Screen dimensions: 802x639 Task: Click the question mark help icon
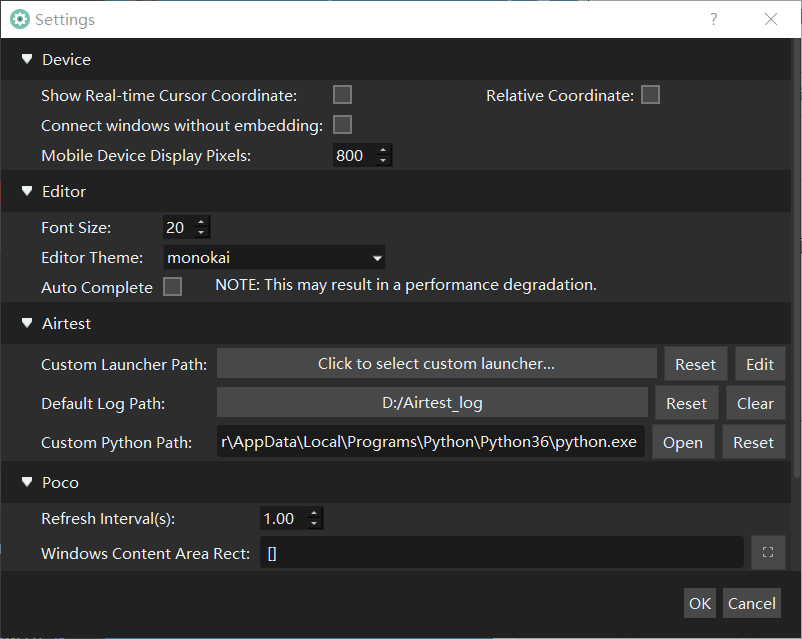pos(713,19)
